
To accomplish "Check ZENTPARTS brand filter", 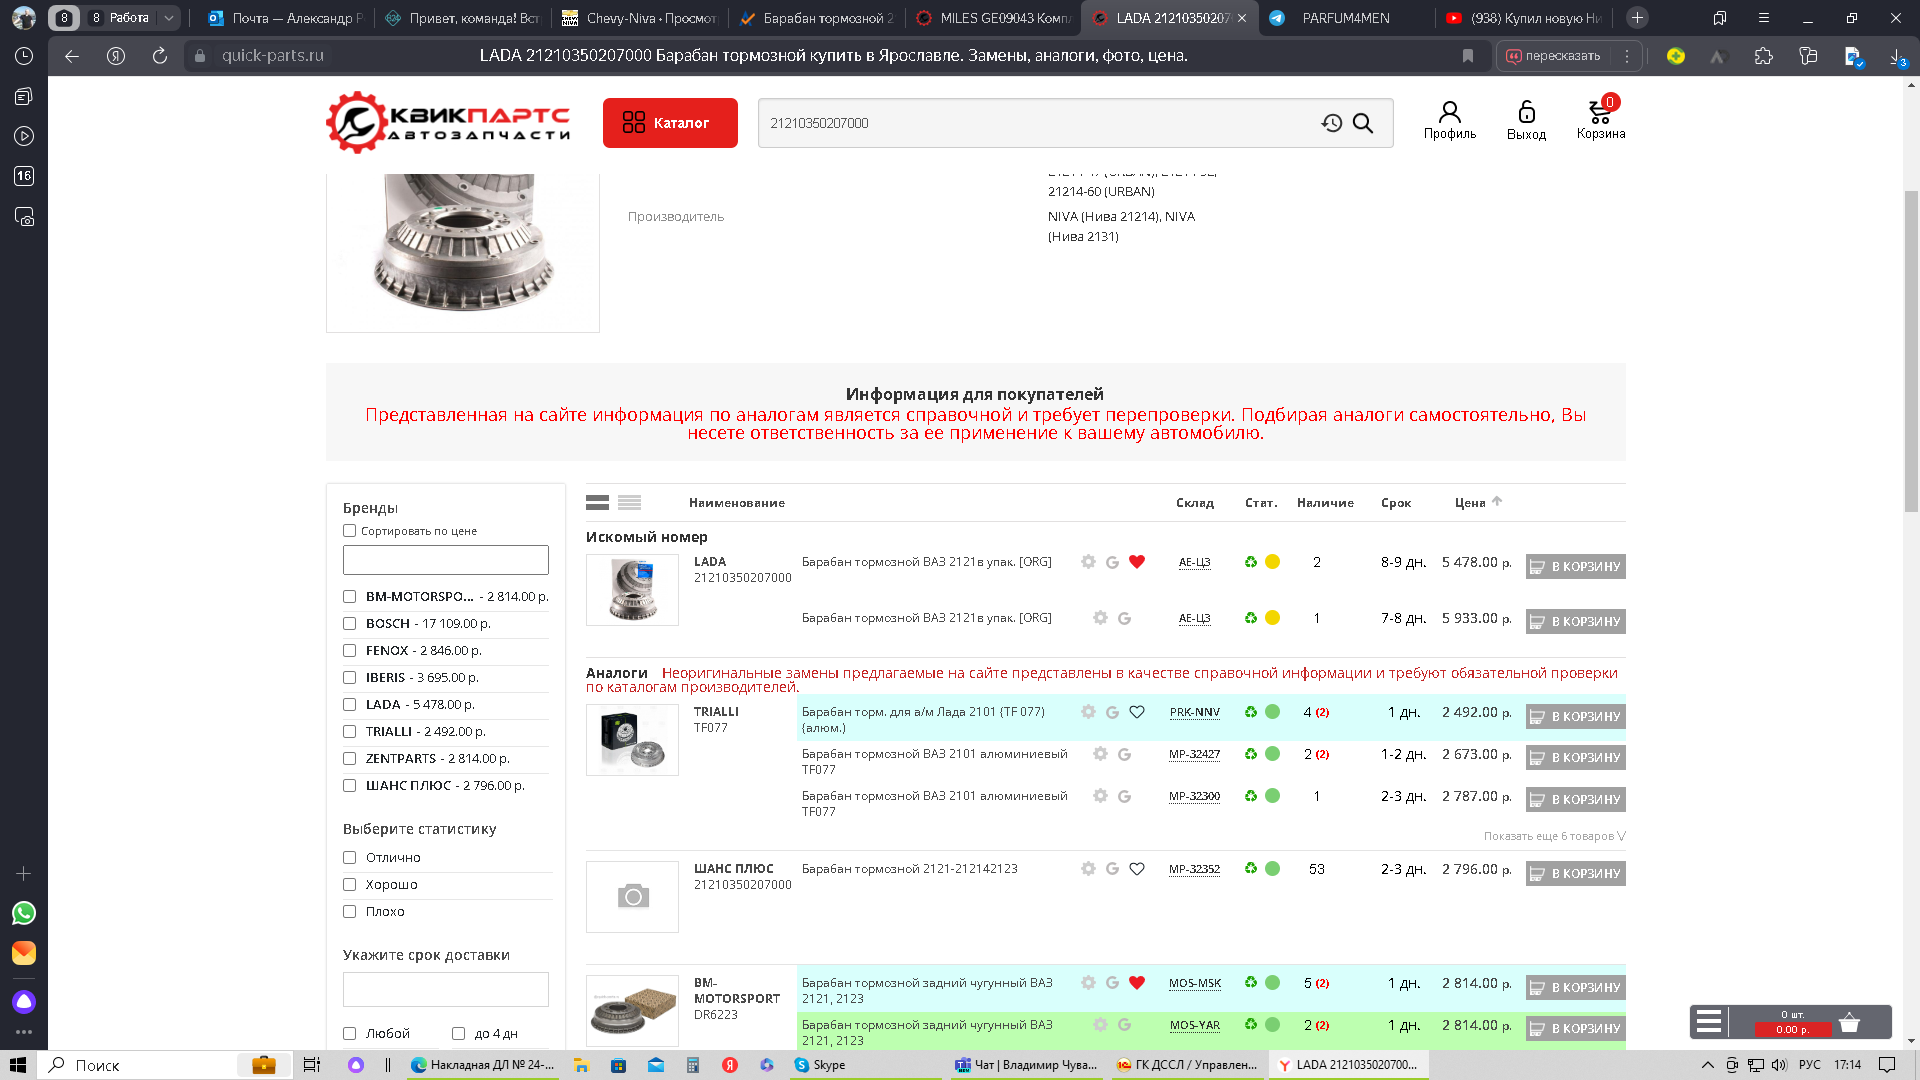I will tap(349, 759).
